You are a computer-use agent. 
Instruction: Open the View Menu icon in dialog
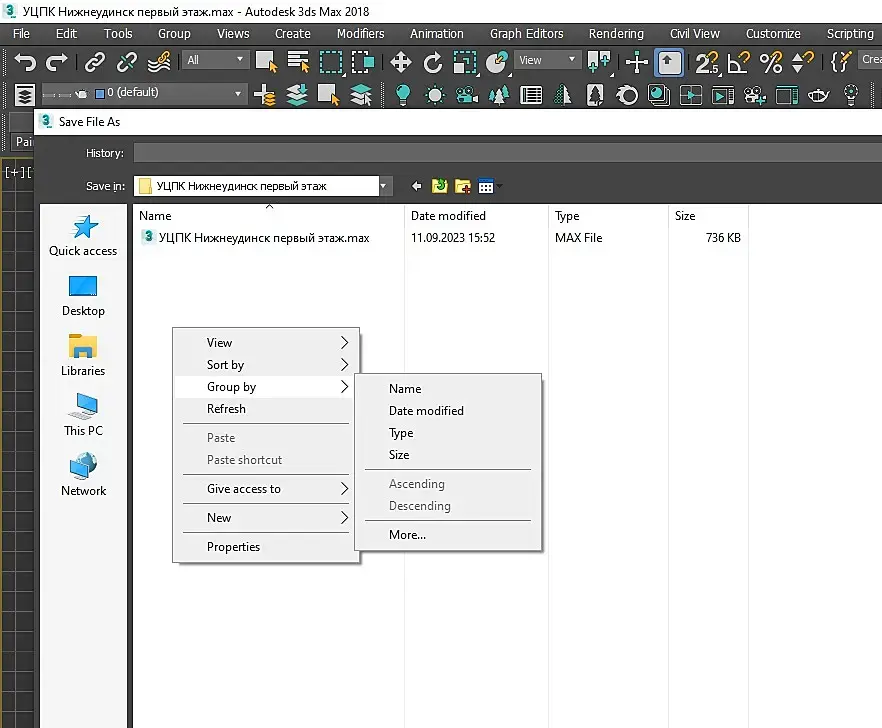tap(487, 186)
